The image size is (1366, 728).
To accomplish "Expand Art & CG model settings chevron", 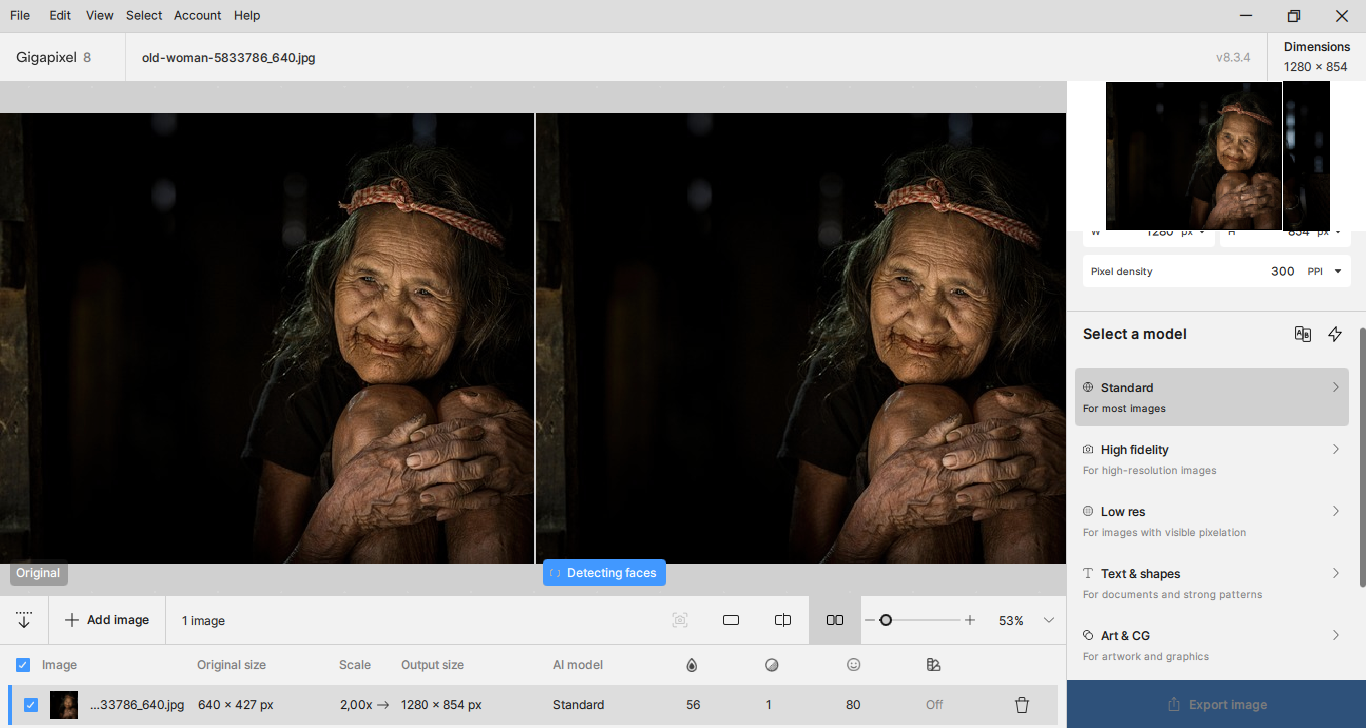I will coord(1335,635).
